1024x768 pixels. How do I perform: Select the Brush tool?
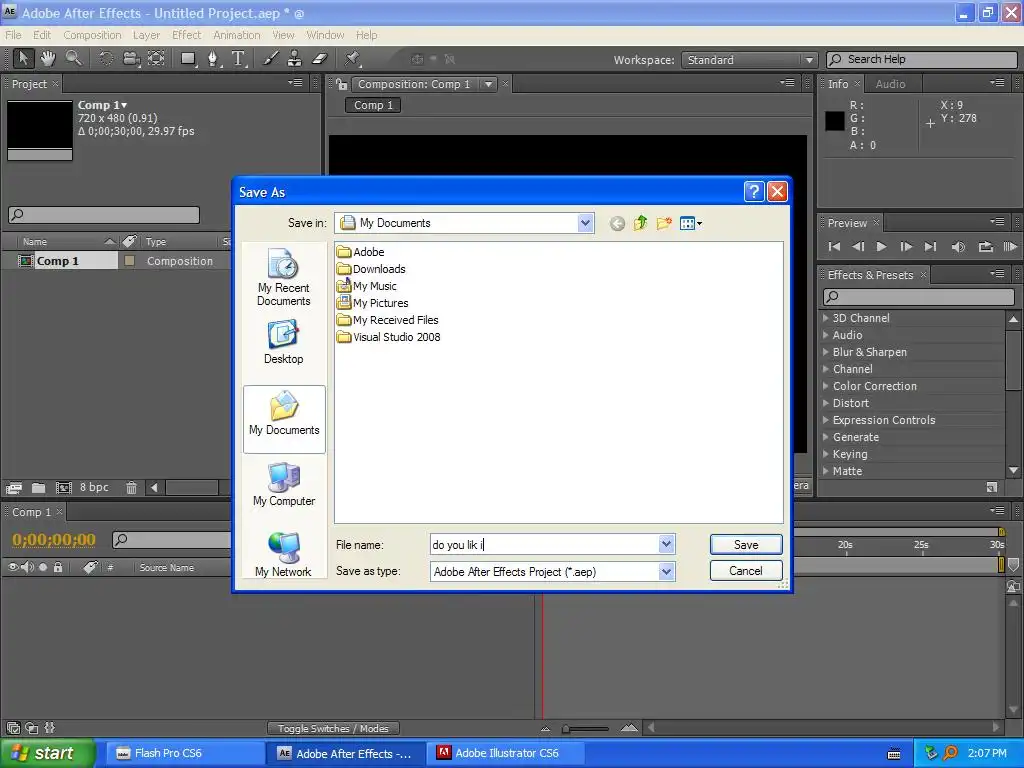270,59
